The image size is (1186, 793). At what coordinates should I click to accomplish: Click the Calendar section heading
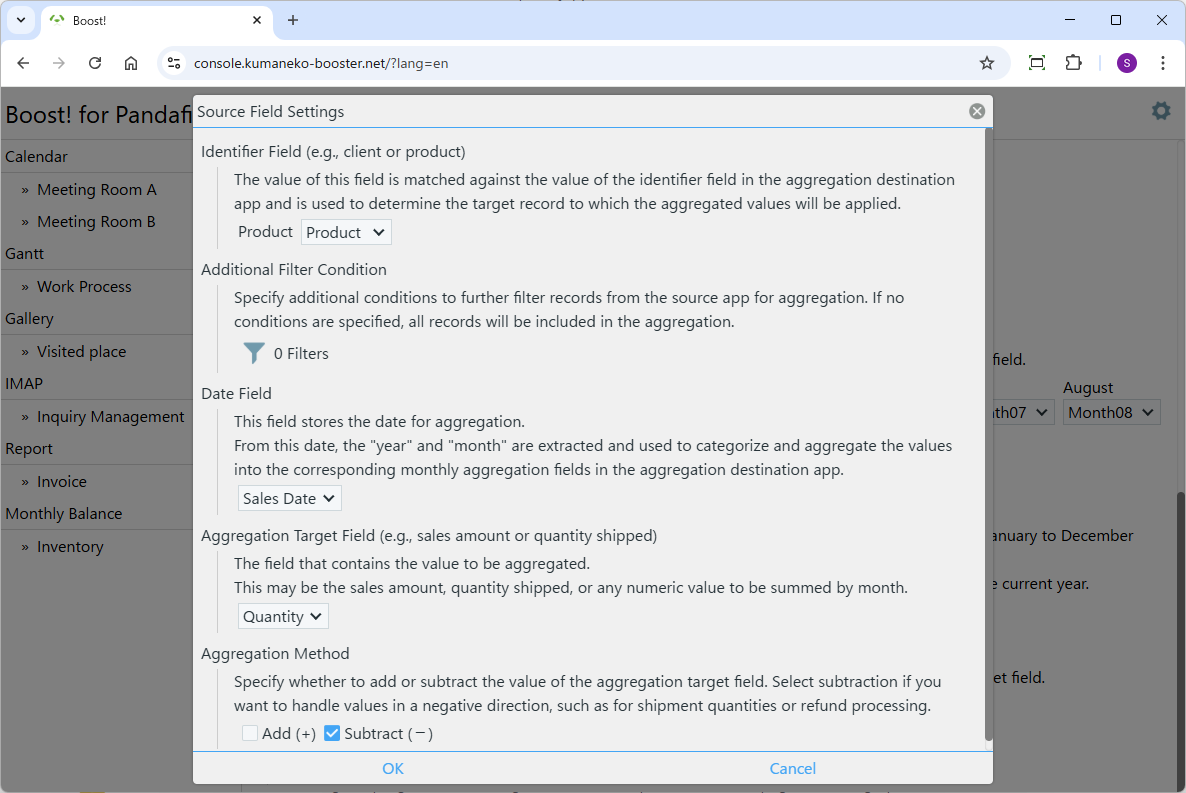36,157
